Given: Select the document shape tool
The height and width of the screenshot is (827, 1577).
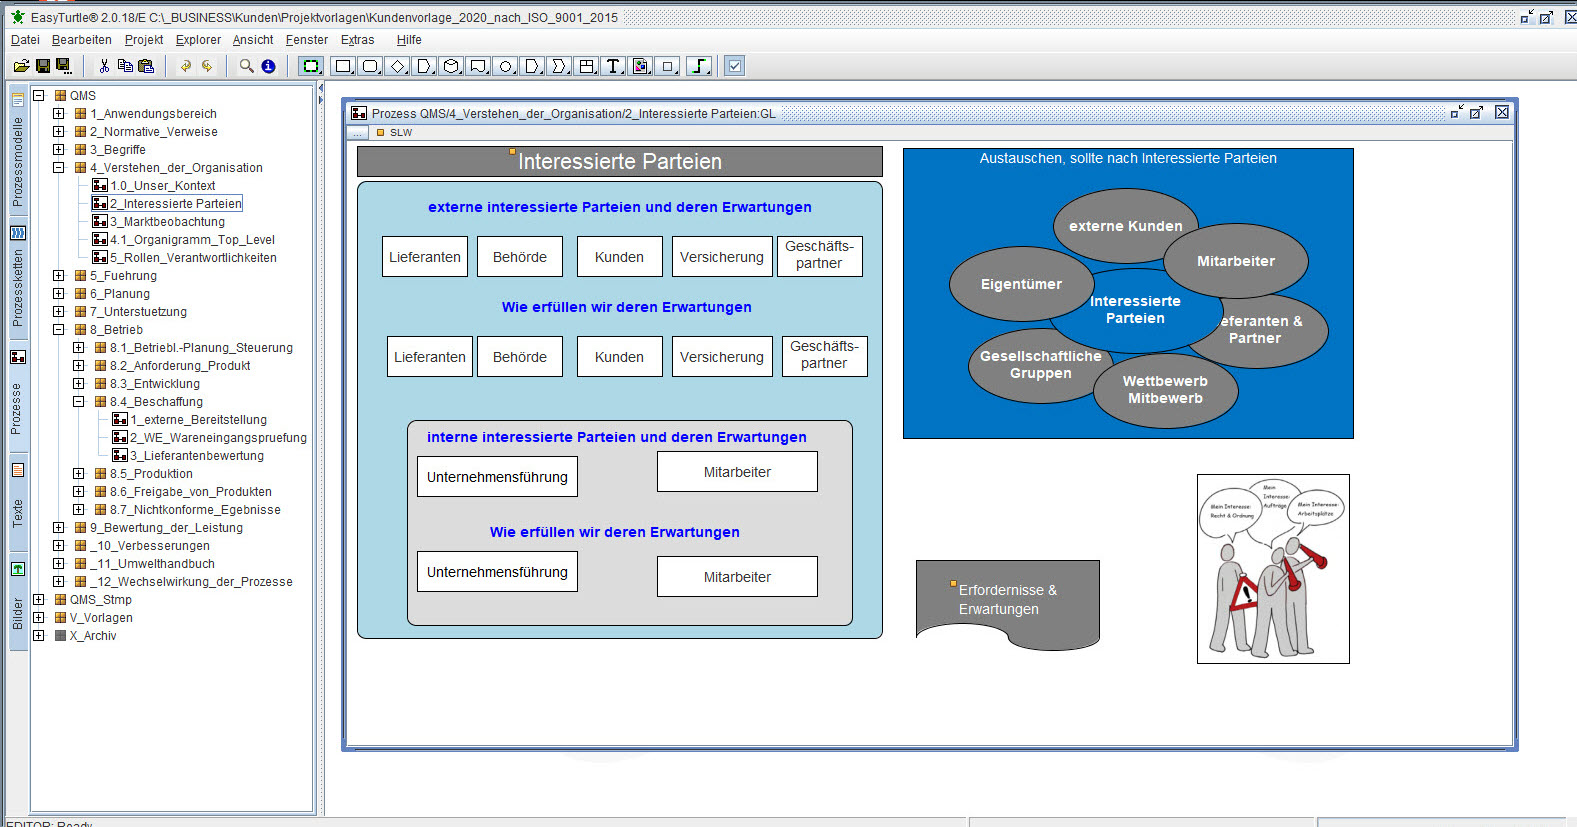Looking at the screenshot, I should pos(479,66).
